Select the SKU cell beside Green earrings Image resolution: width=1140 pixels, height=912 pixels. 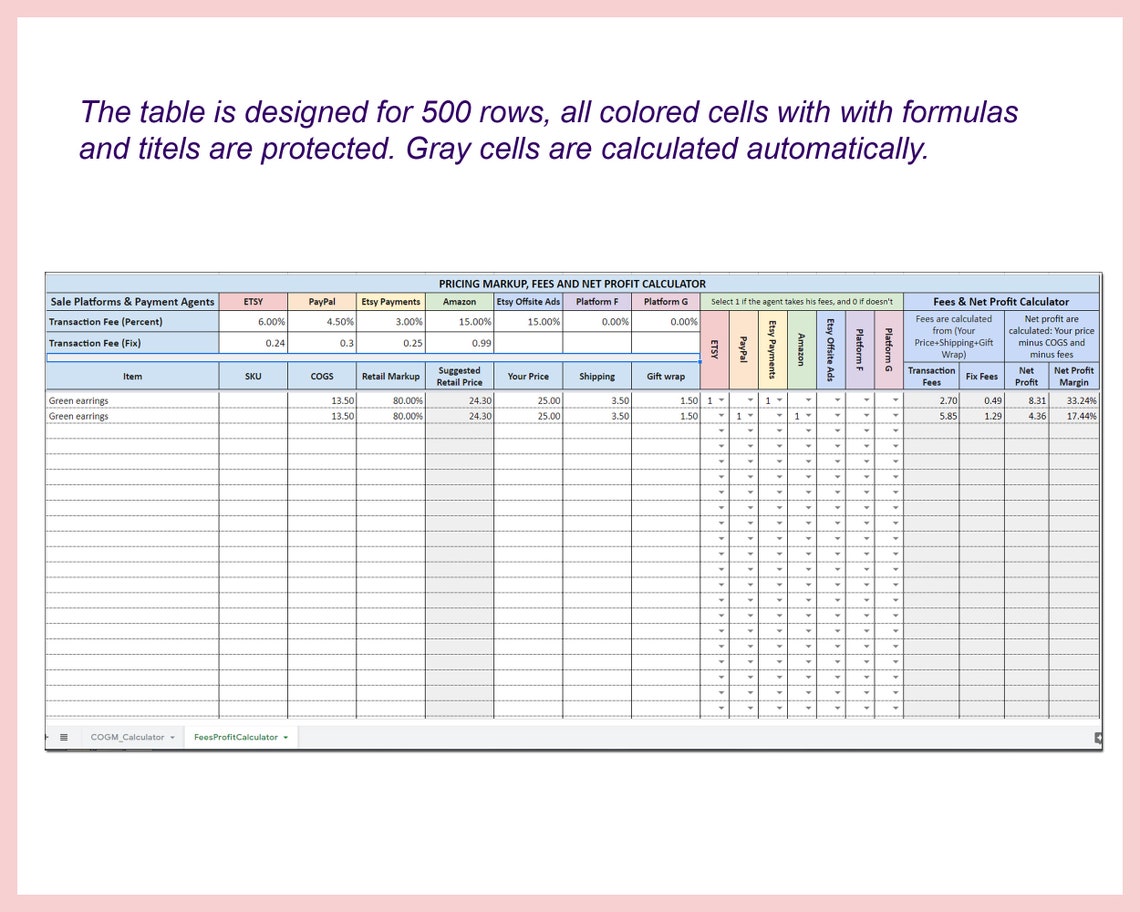pyautogui.click(x=253, y=399)
